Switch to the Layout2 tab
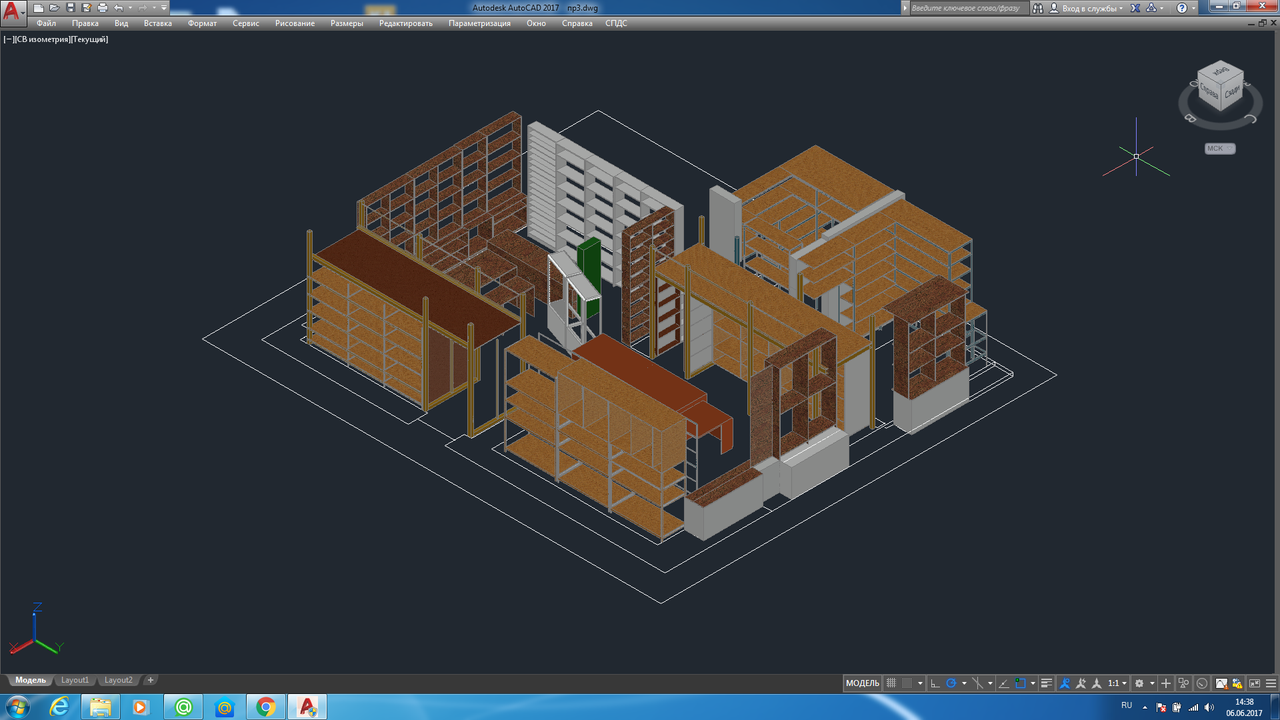Viewport: 1280px width, 720px height. point(118,680)
